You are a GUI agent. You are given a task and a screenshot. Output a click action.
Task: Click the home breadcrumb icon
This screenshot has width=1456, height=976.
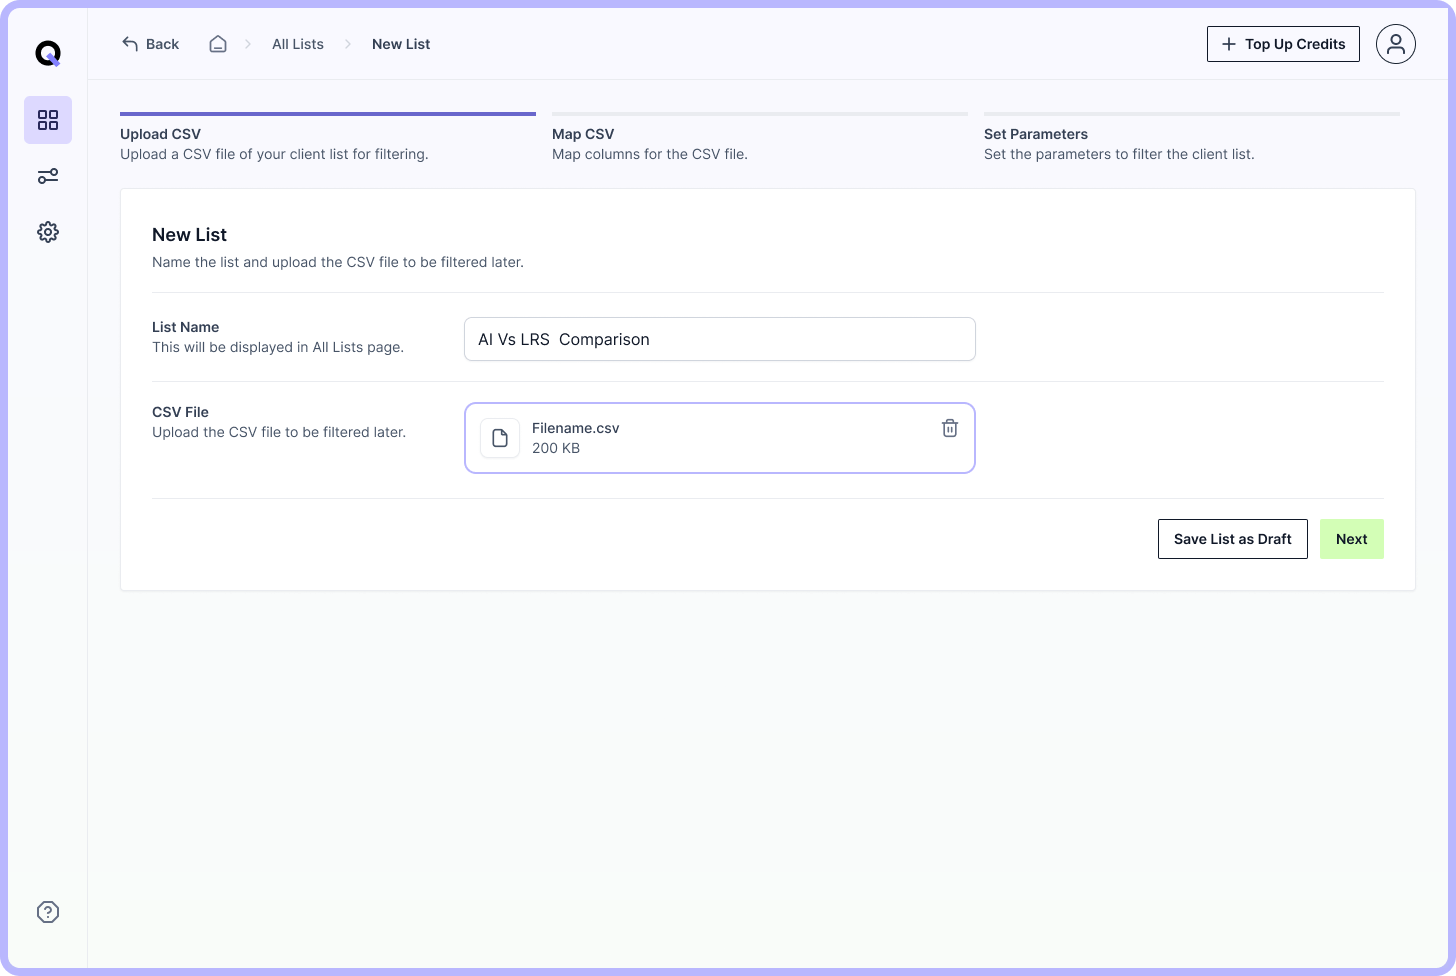coord(218,44)
